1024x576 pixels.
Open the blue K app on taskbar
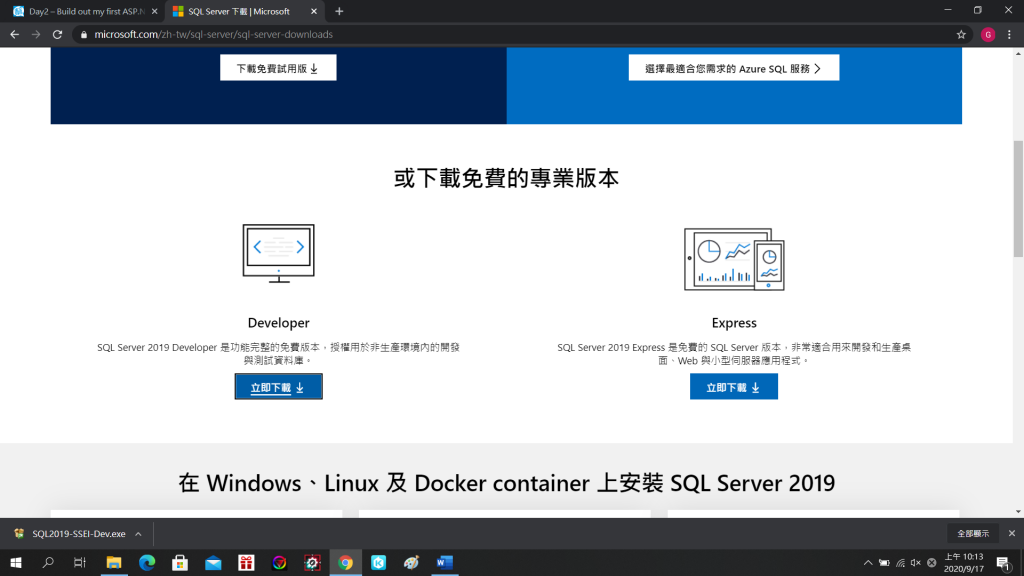coord(379,562)
